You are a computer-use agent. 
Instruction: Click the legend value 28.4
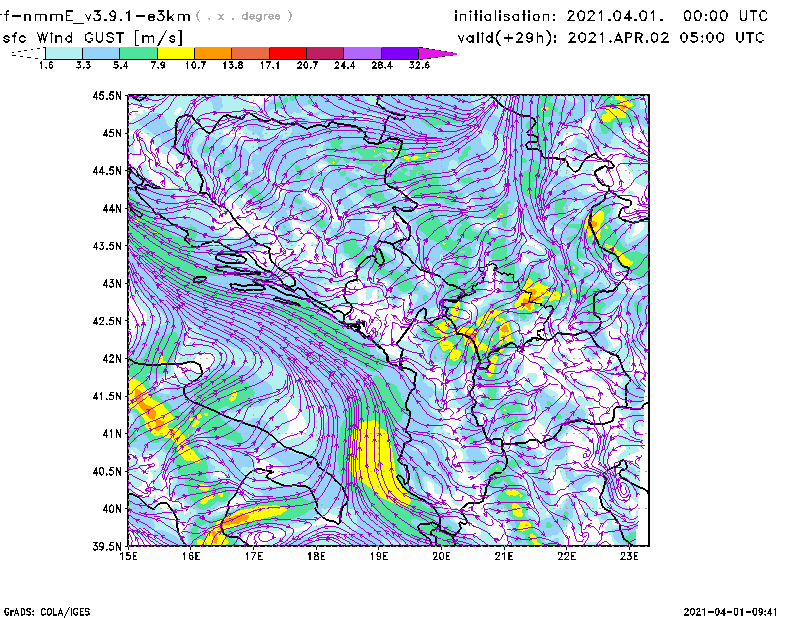(382, 65)
